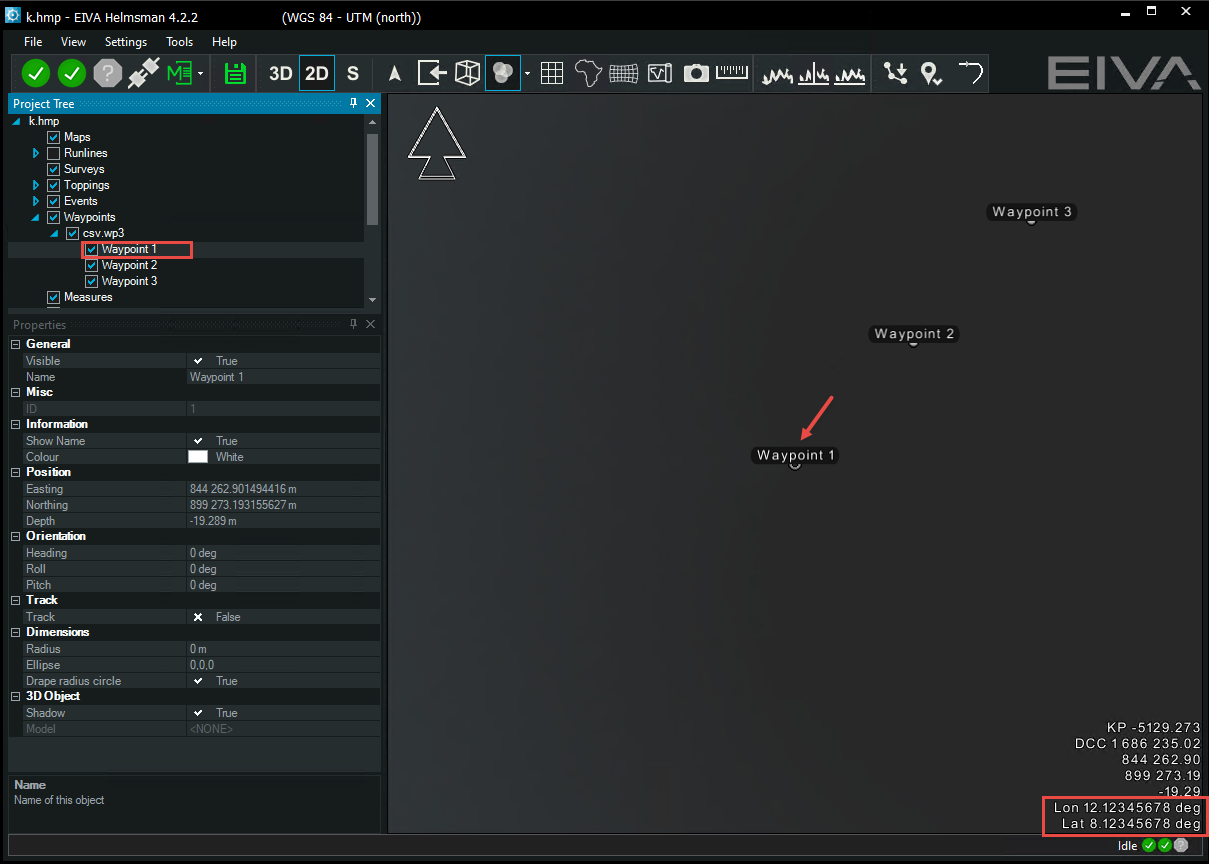This screenshot has height=864, width=1209.
Task: Uncheck the Waypoint 2 checkbox
Action: tap(91, 265)
